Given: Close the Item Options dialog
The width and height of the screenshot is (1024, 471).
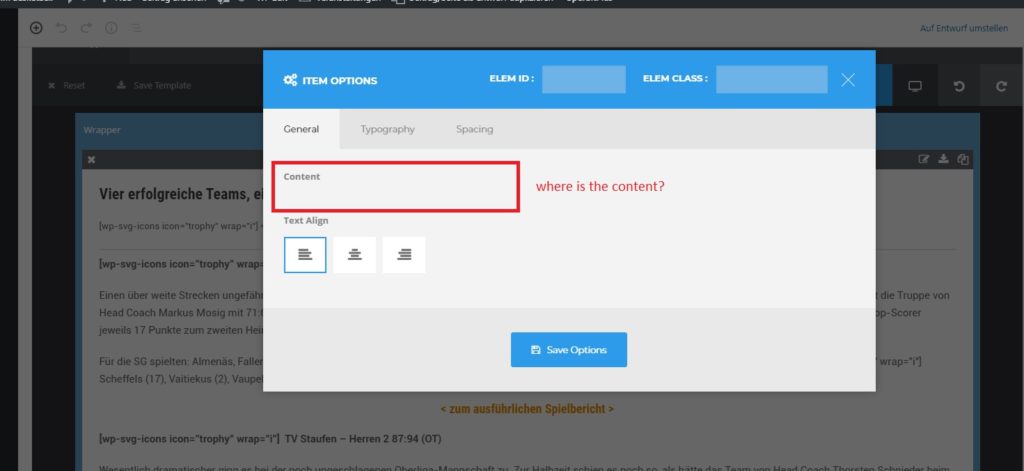Looking at the screenshot, I should tap(848, 79).
